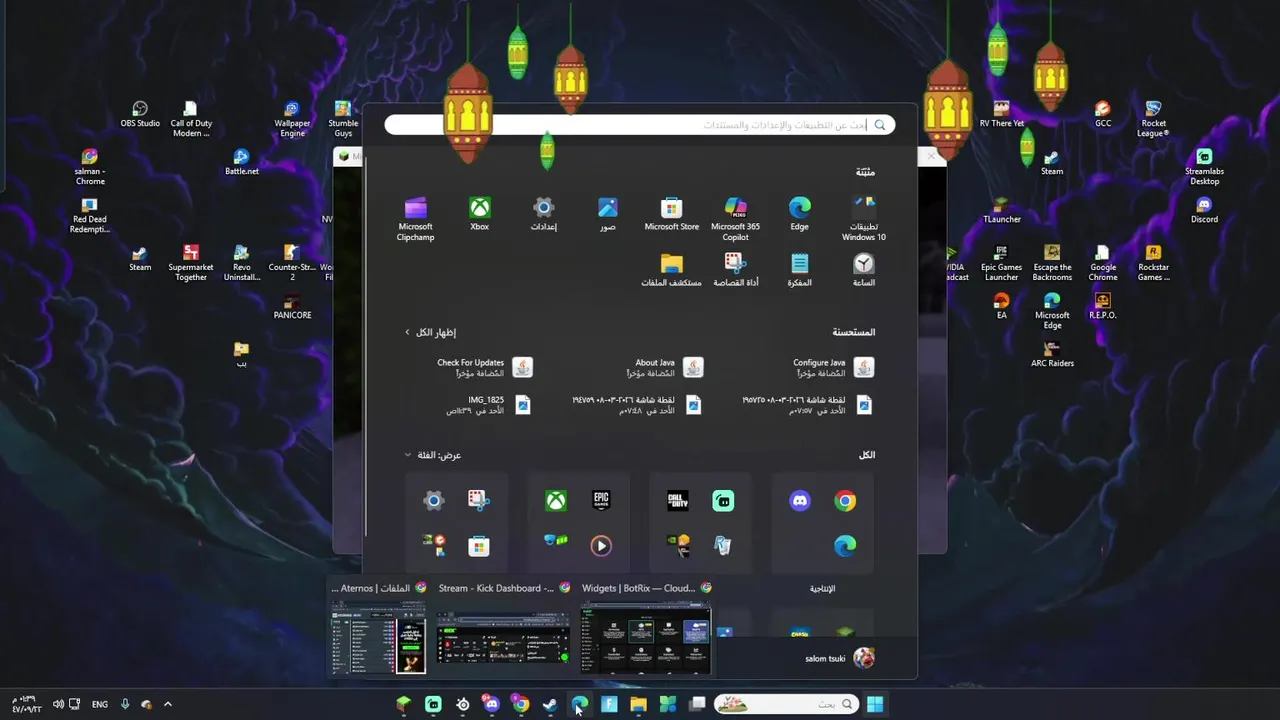Viewport: 1280px width, 720px height.
Task: Toggle microphone tray icon
Action: tap(125, 704)
